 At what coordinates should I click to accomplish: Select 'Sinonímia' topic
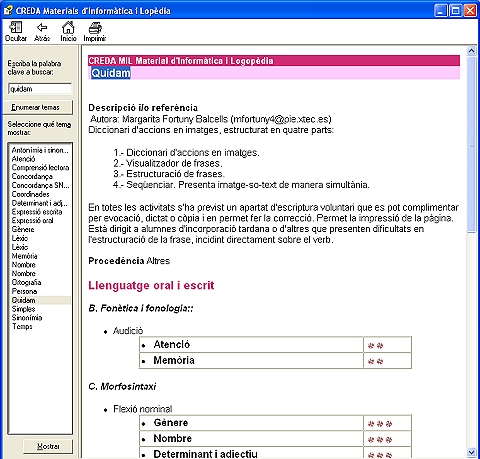(x=27, y=318)
